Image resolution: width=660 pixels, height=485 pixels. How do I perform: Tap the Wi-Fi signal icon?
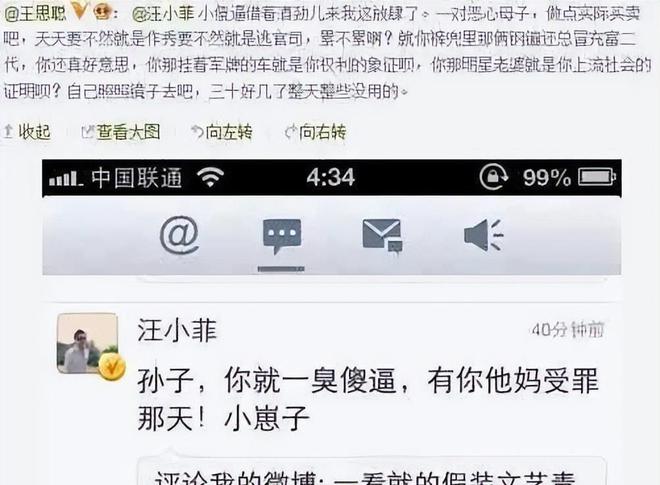tap(211, 177)
